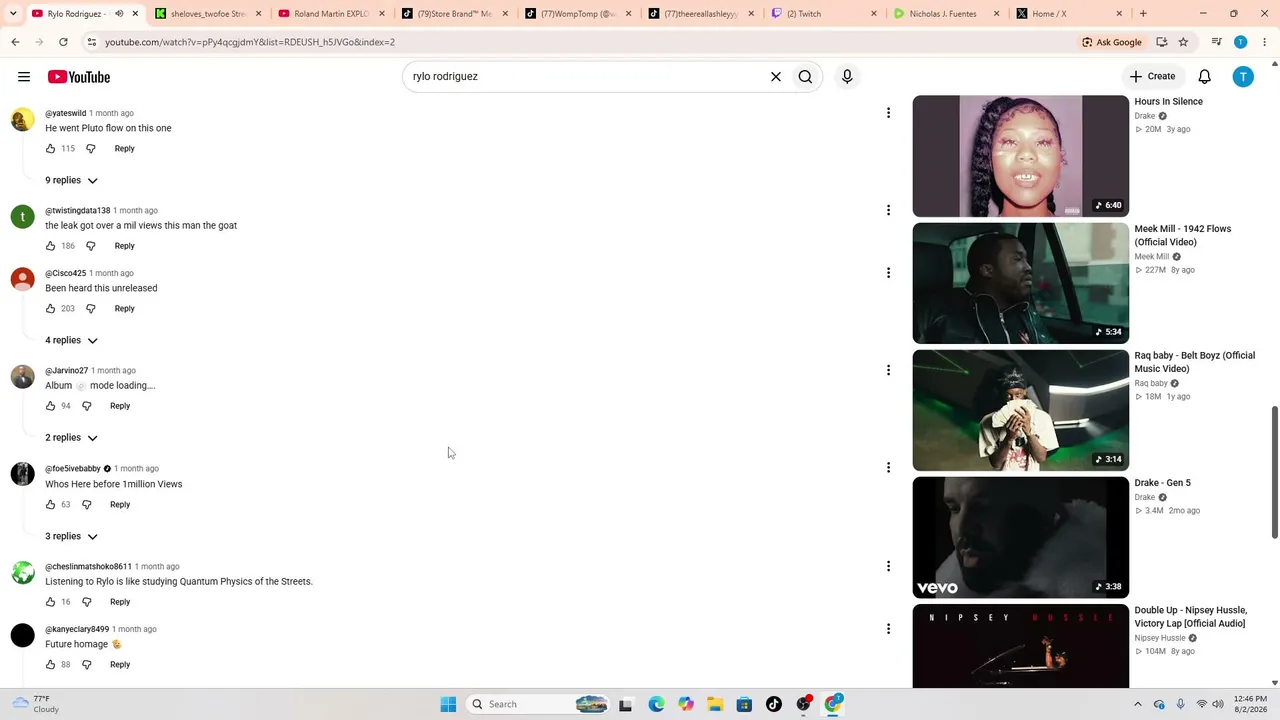Like the @kanyeclary8499 comment
1280x720 pixels.
coord(50,665)
